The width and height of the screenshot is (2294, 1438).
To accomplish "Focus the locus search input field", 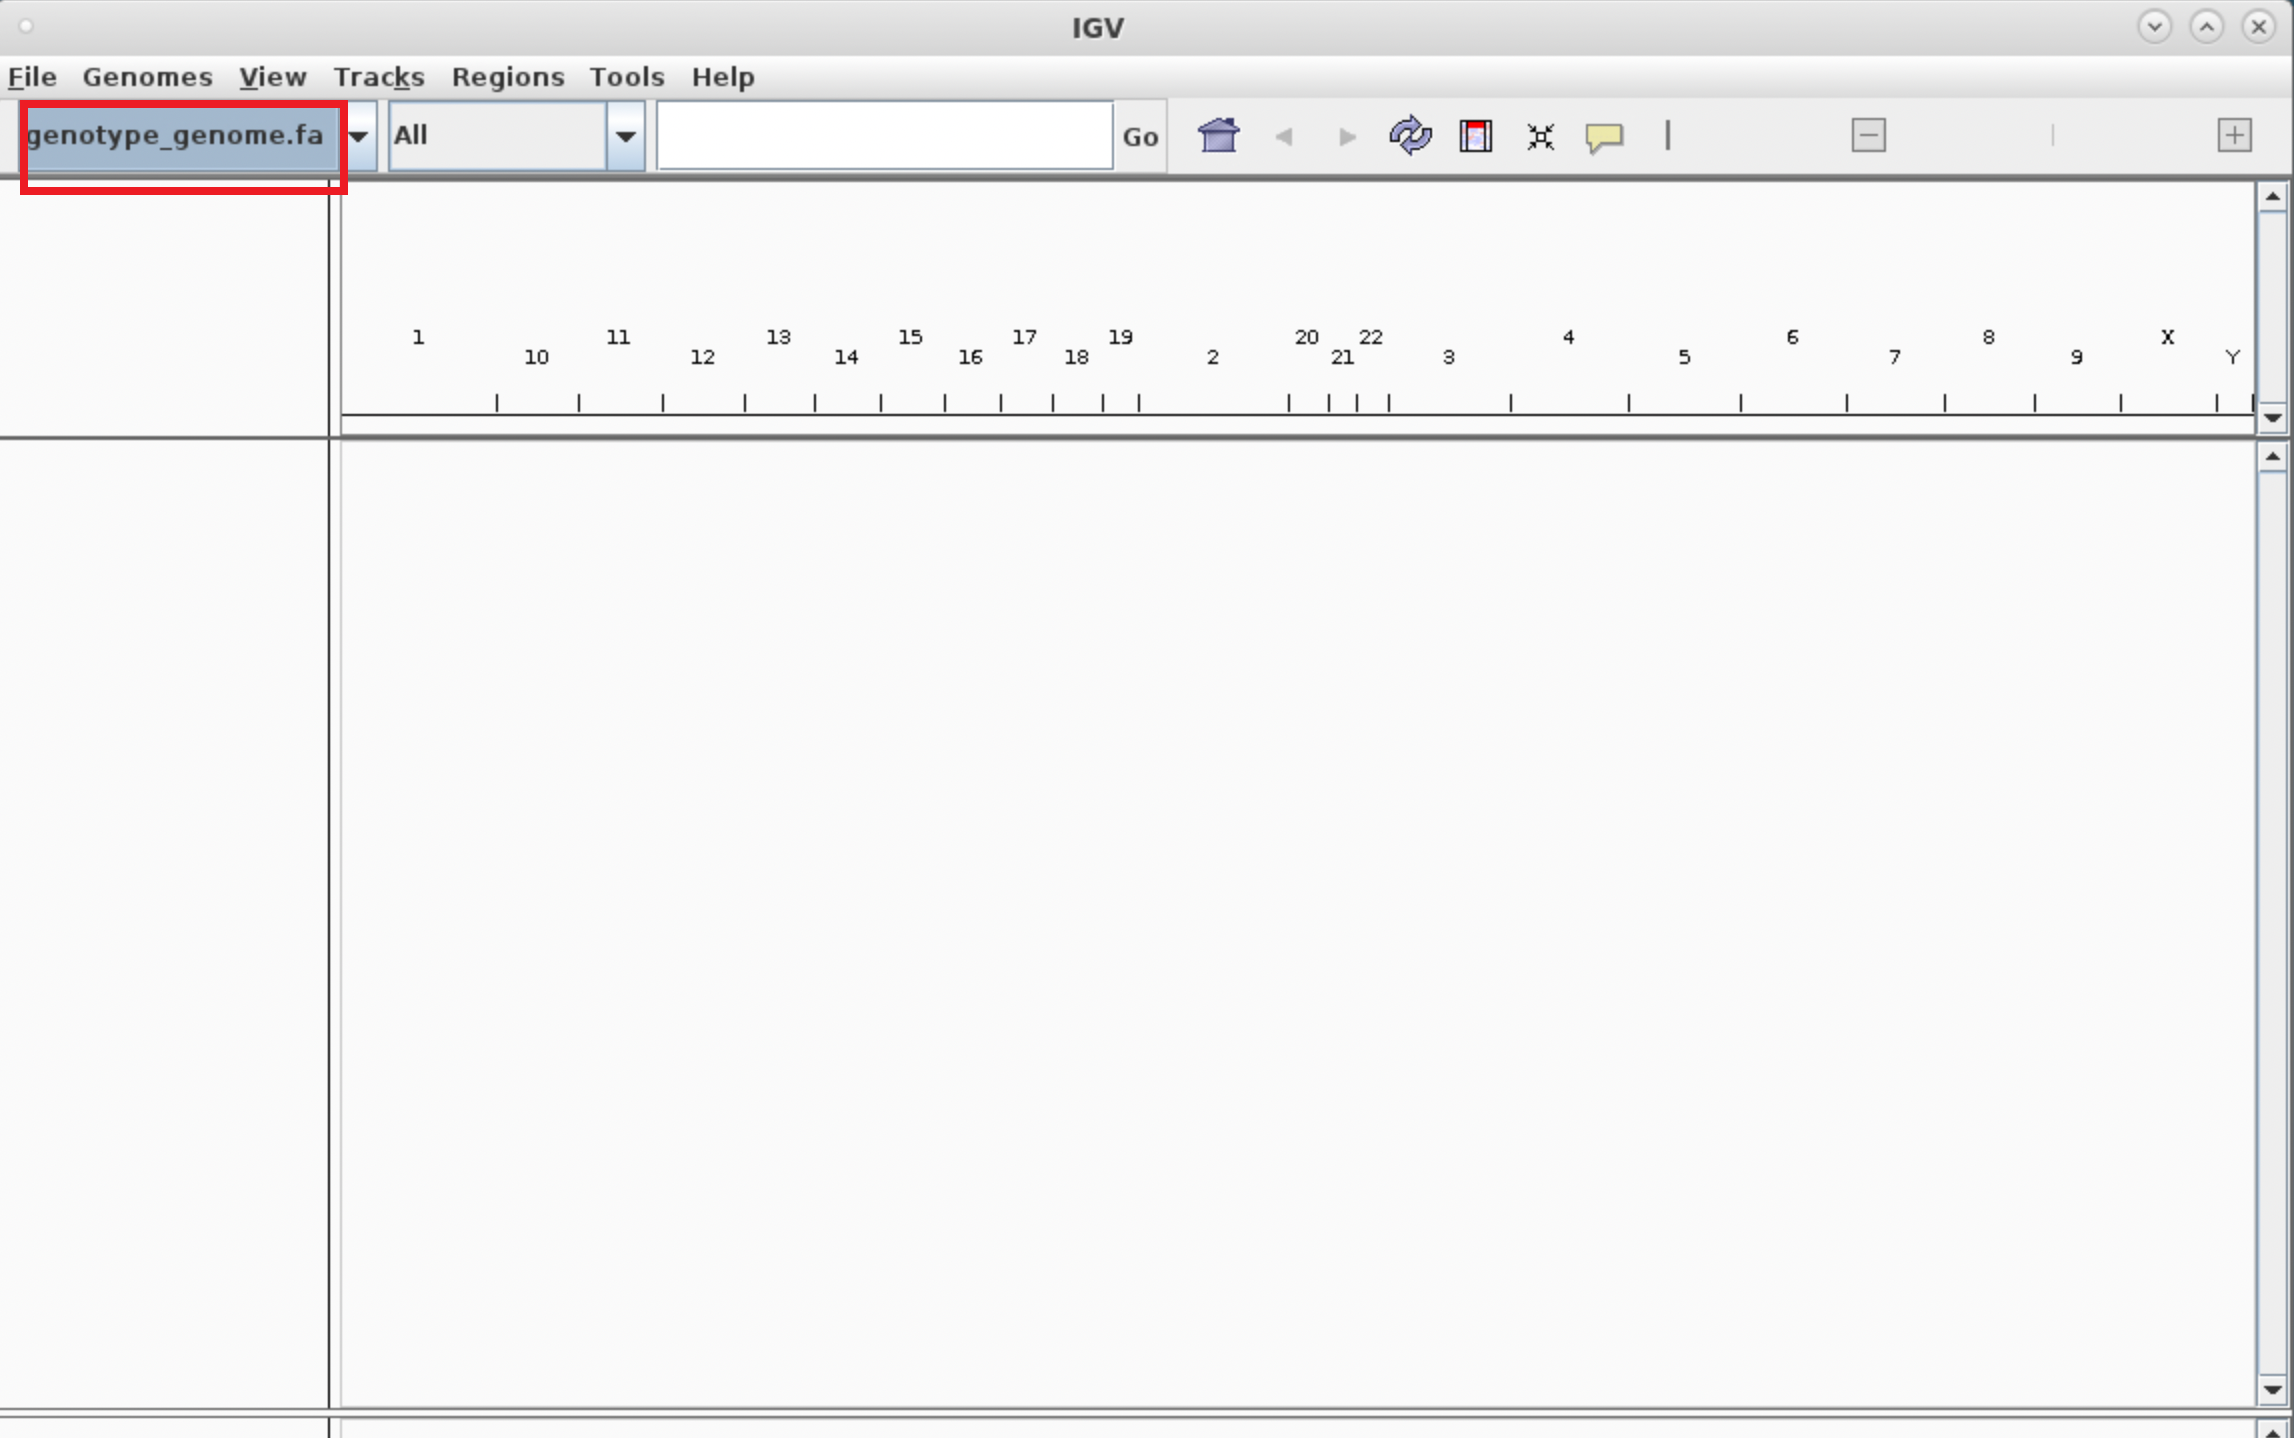I will [x=885, y=136].
